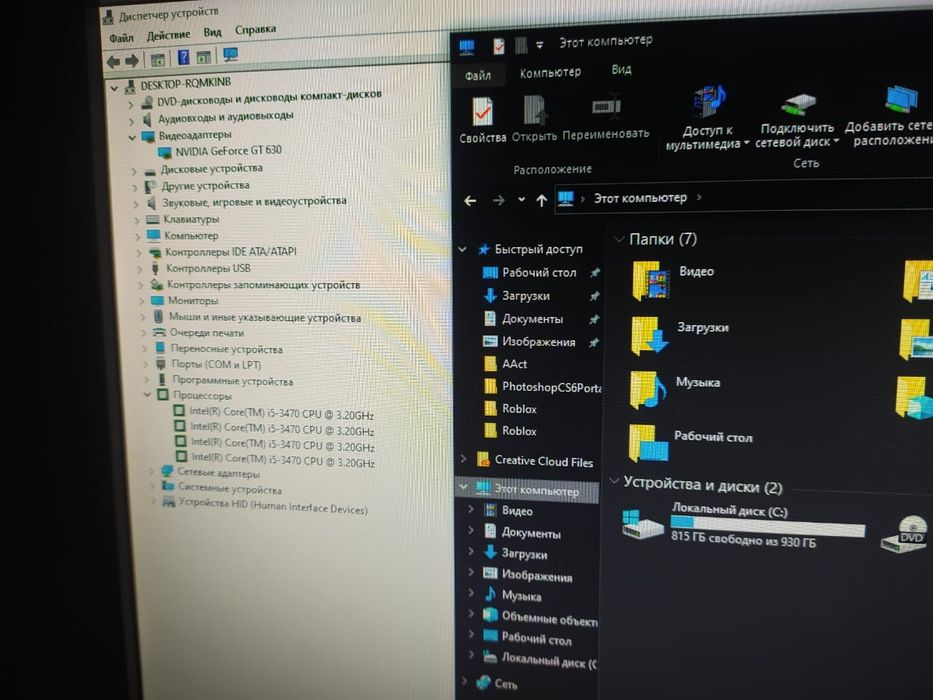Click Подключить сетевой диск icon
Screen dimensions: 933x700
click(x=798, y=104)
